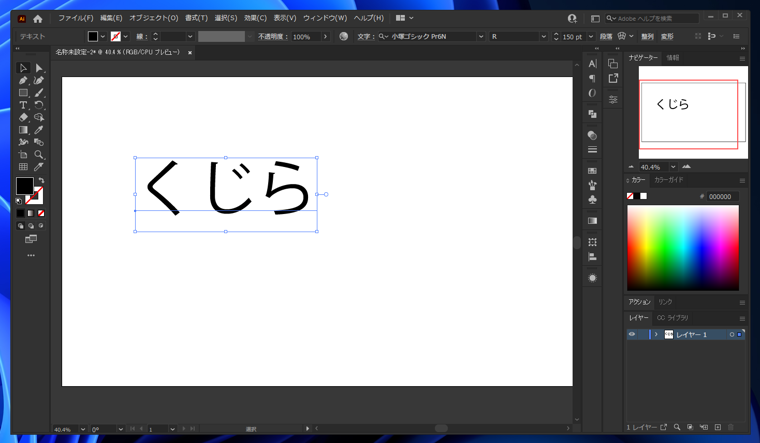The width and height of the screenshot is (760, 443).
Task: Expand レイヤー 1 chevron
Action: tap(656, 334)
